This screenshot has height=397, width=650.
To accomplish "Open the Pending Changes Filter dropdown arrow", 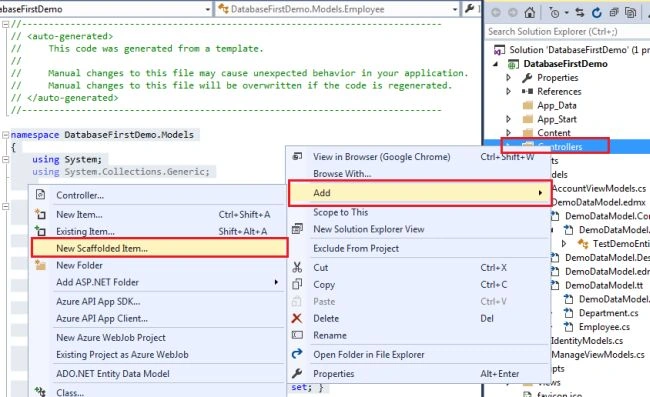I will [x=566, y=13].
